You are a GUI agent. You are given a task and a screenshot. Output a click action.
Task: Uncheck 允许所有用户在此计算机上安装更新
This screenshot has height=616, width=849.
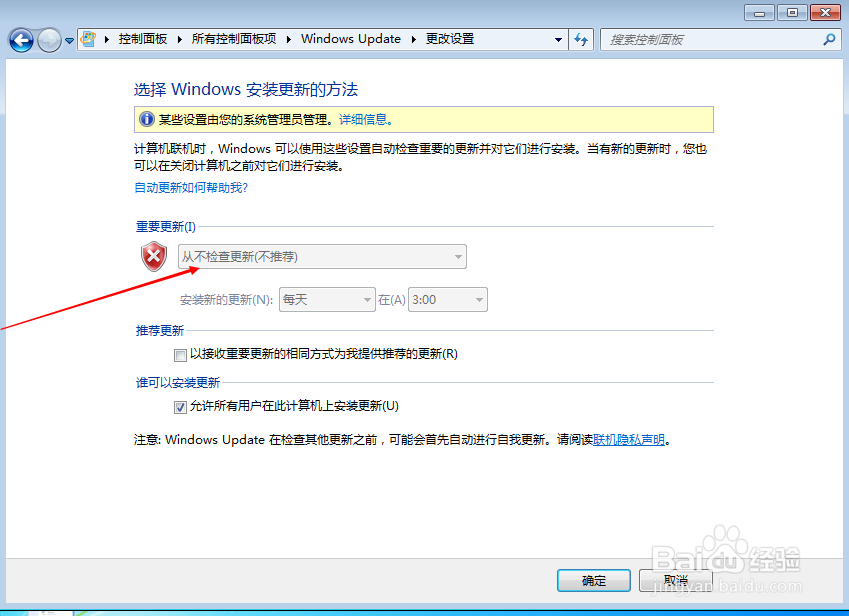(180, 406)
